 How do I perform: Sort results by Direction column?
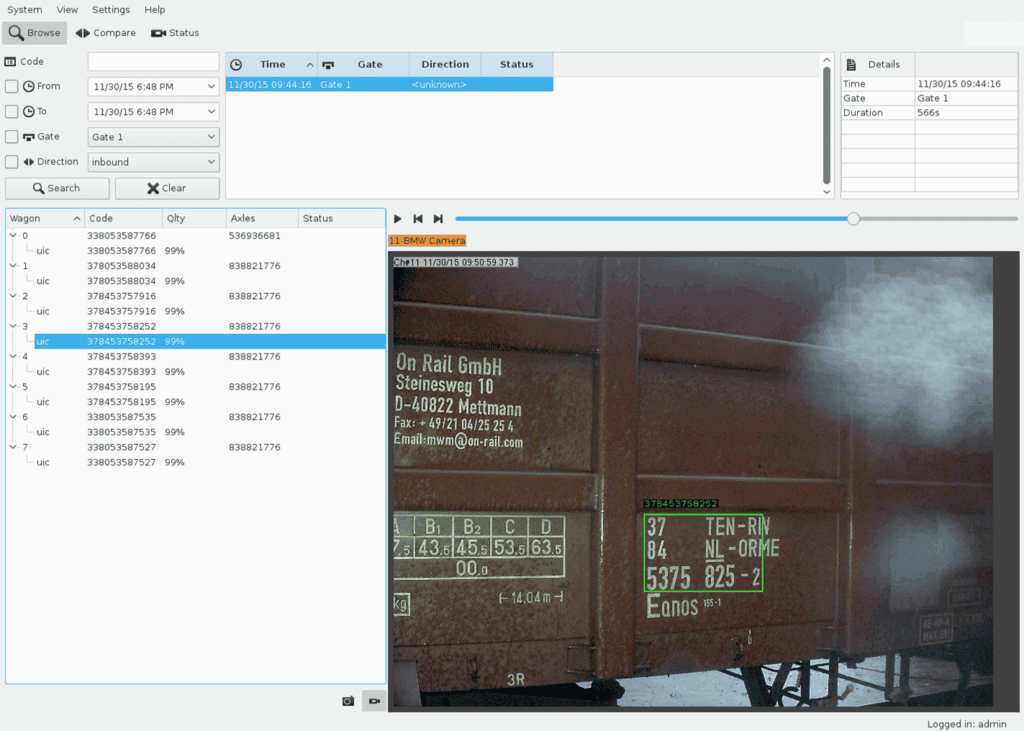[x=445, y=65]
